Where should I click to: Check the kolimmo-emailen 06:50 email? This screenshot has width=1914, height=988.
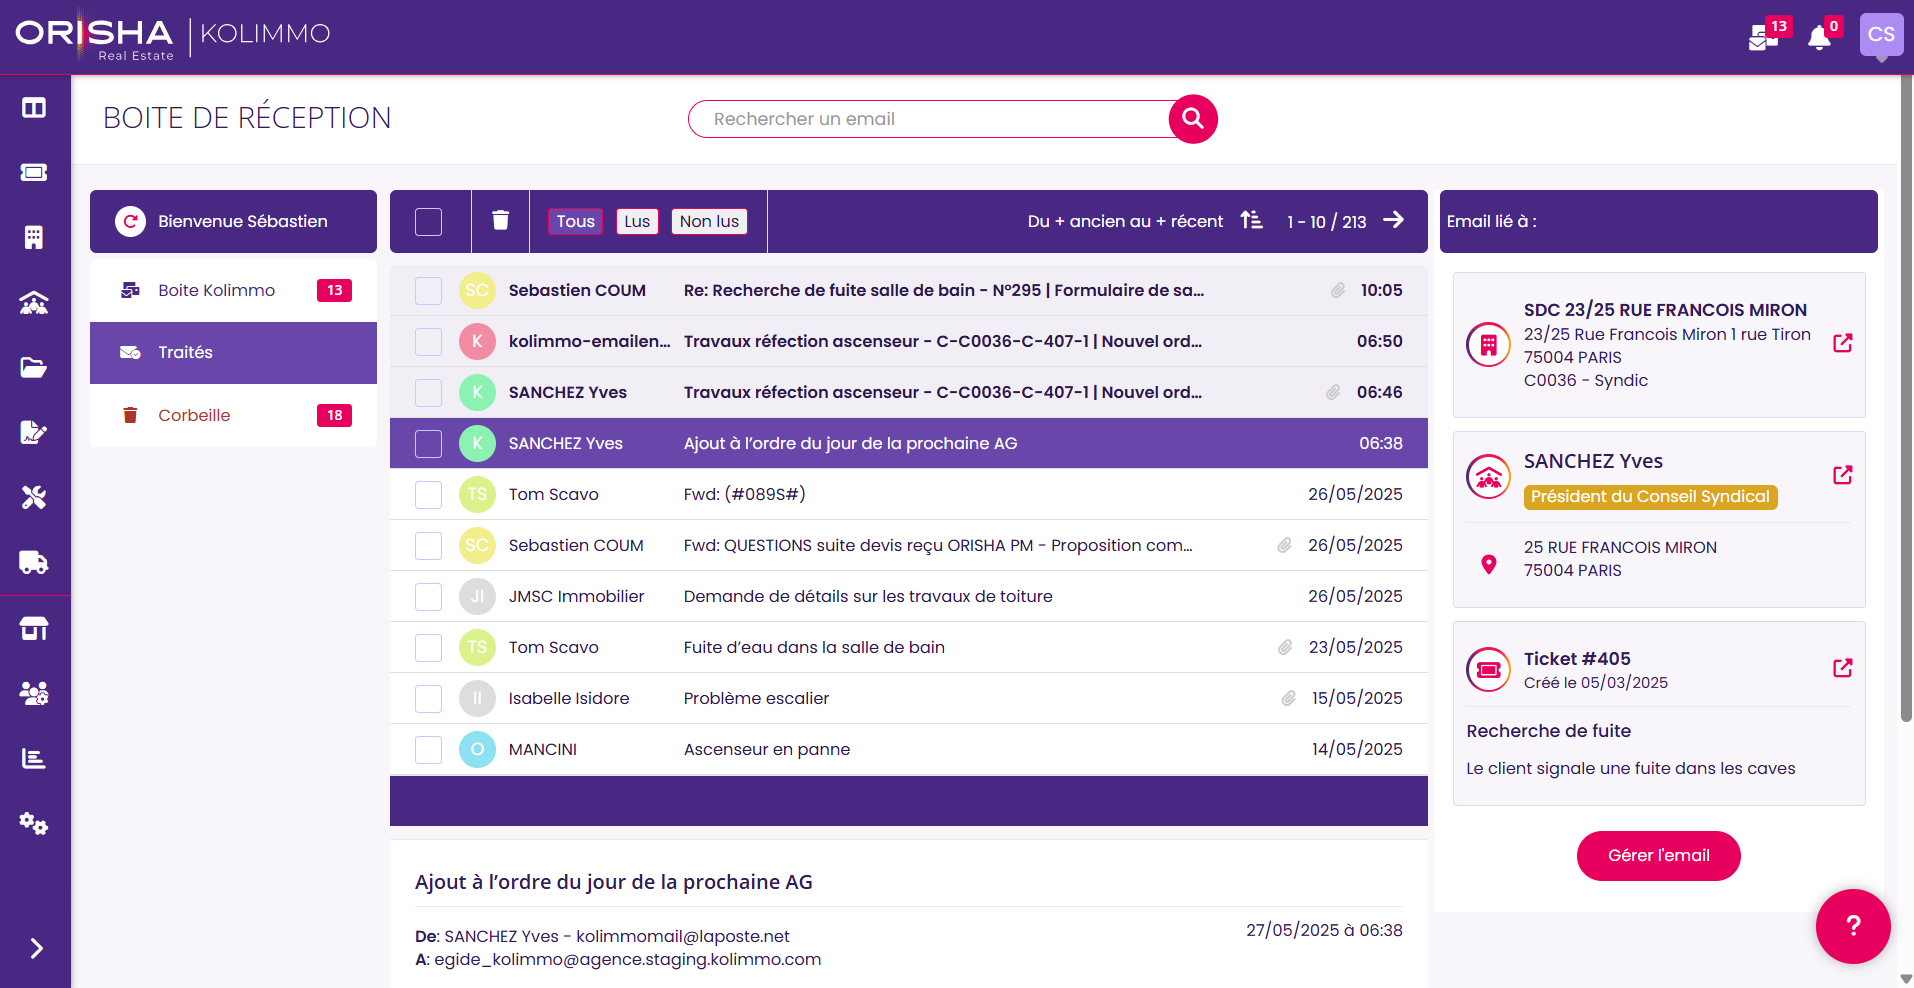point(428,342)
